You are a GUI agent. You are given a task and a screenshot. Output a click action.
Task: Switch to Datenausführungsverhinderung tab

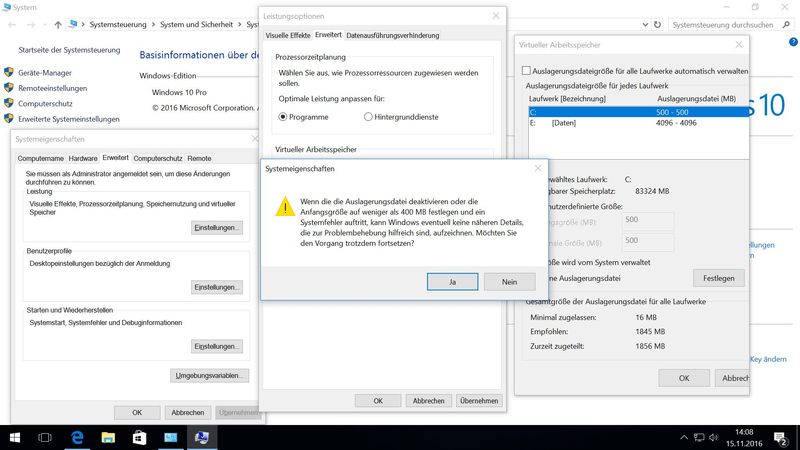coord(392,35)
